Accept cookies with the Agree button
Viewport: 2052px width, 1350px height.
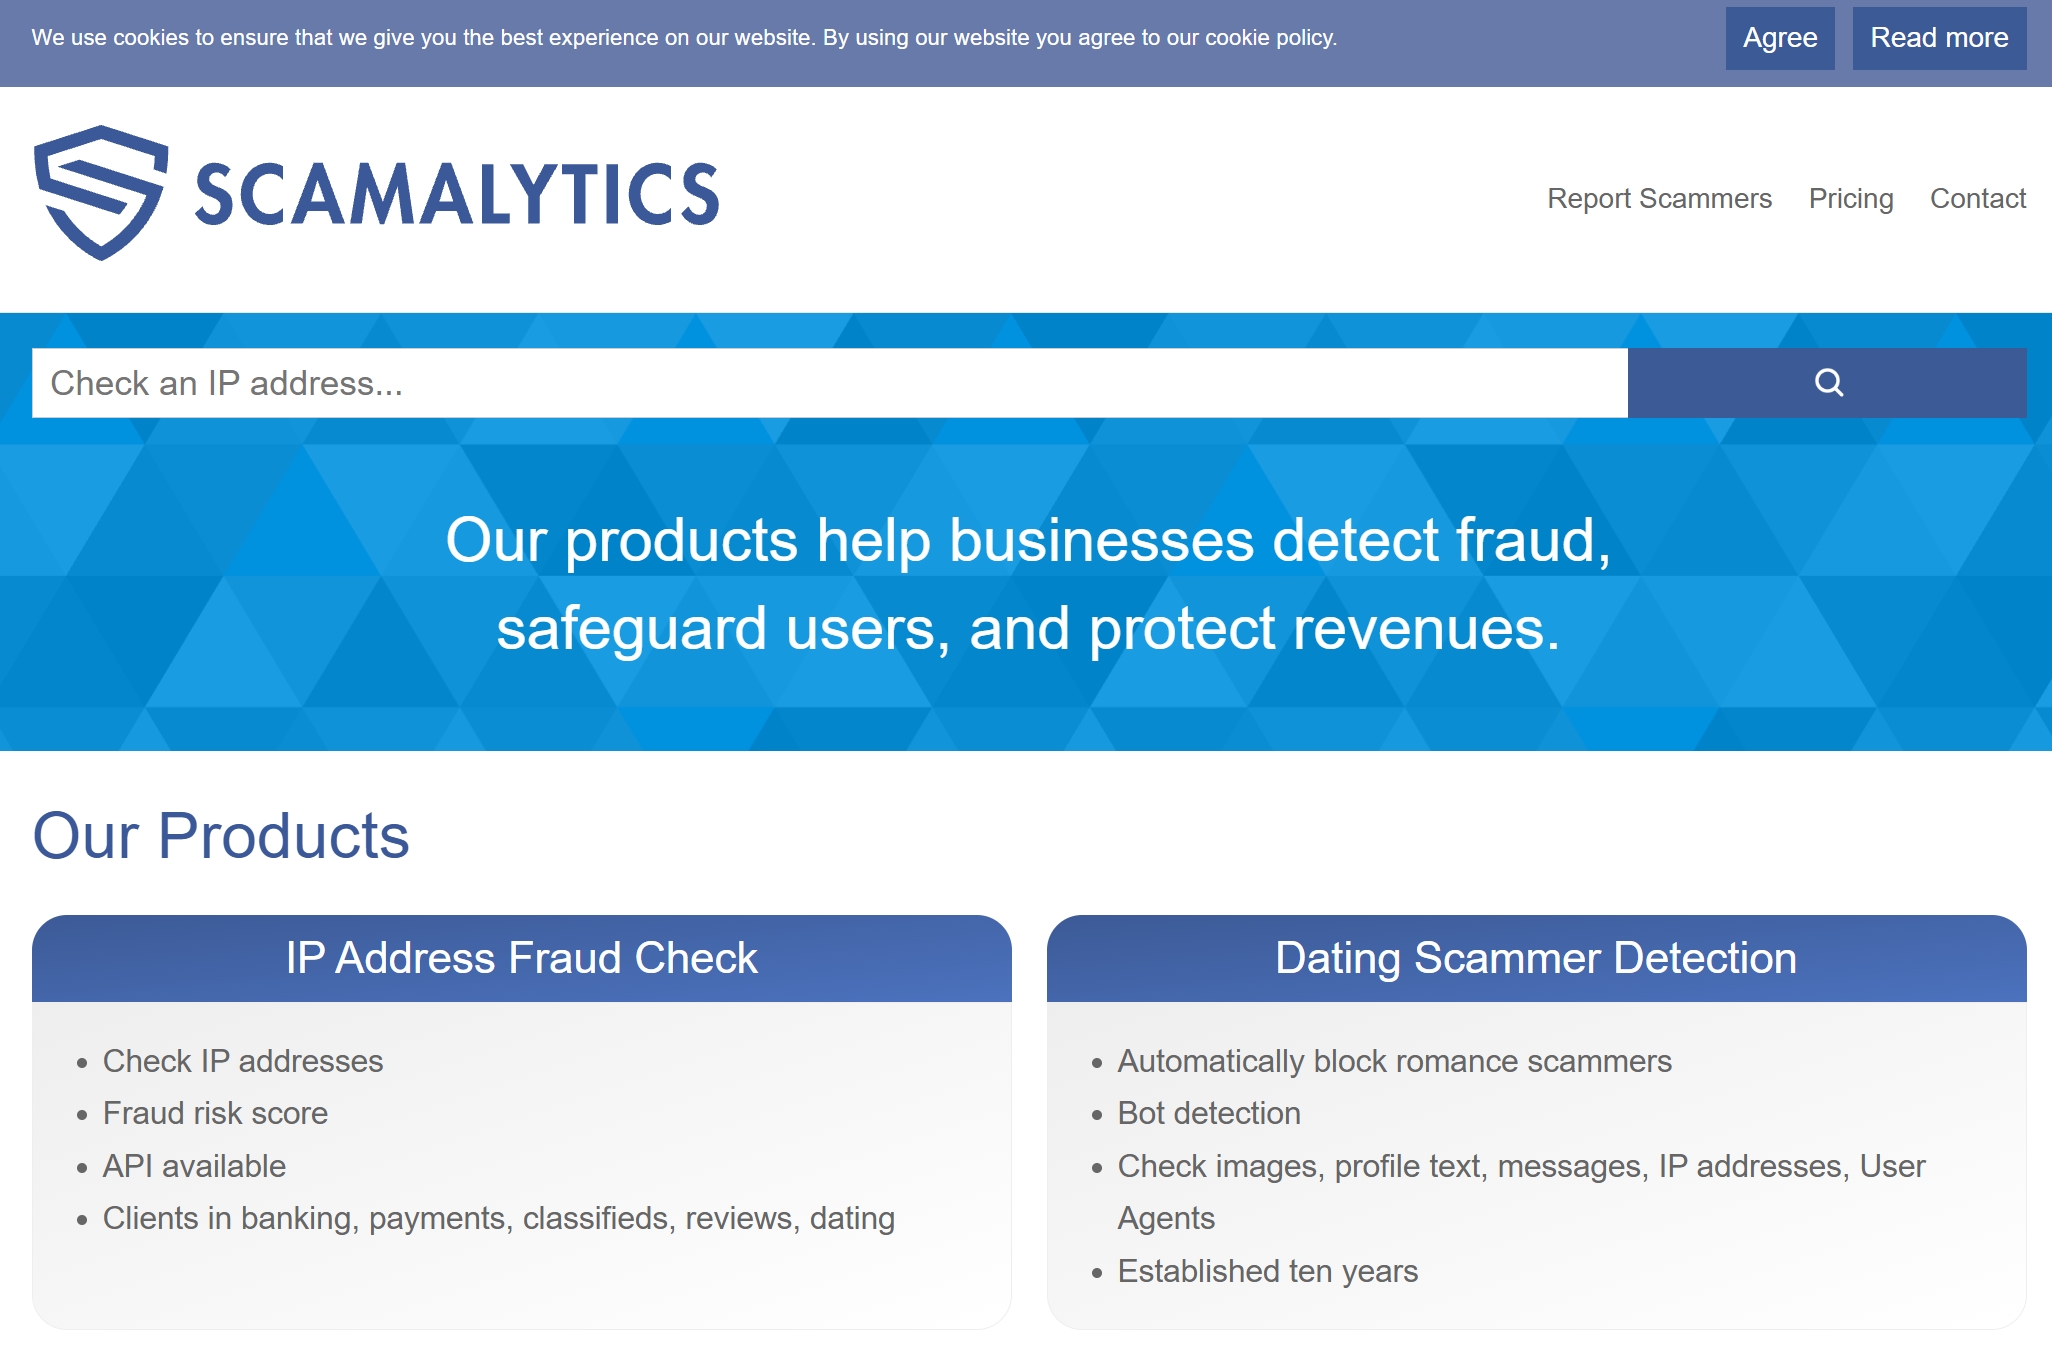click(x=1779, y=38)
